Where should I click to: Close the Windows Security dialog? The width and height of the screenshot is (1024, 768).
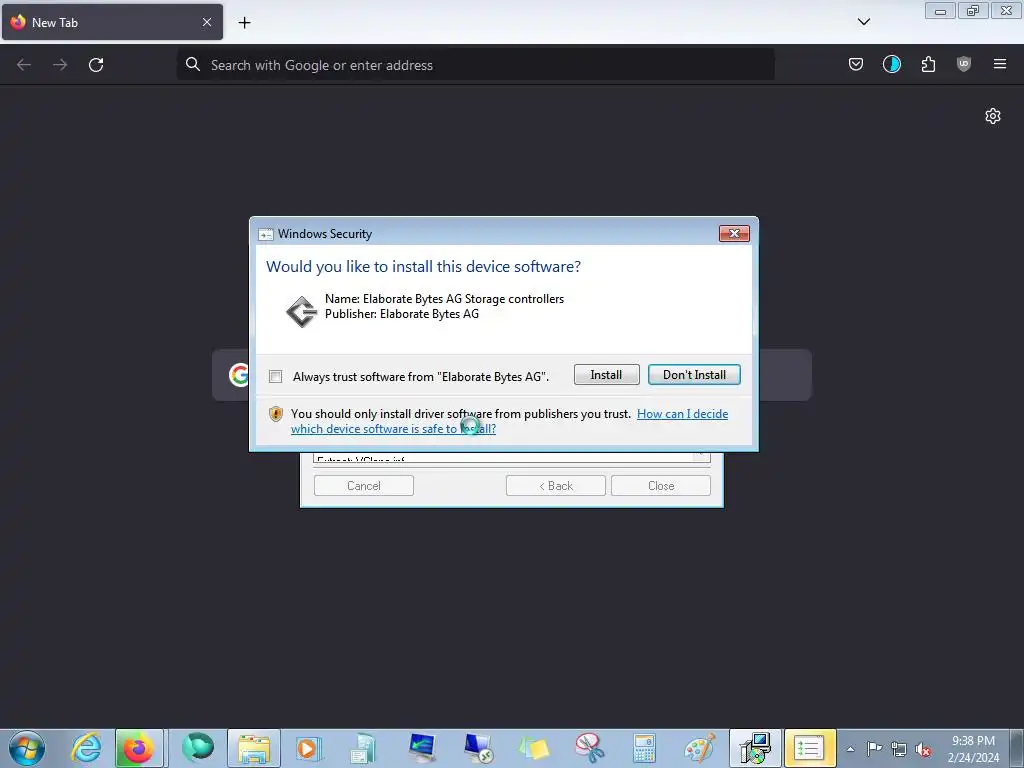734,233
